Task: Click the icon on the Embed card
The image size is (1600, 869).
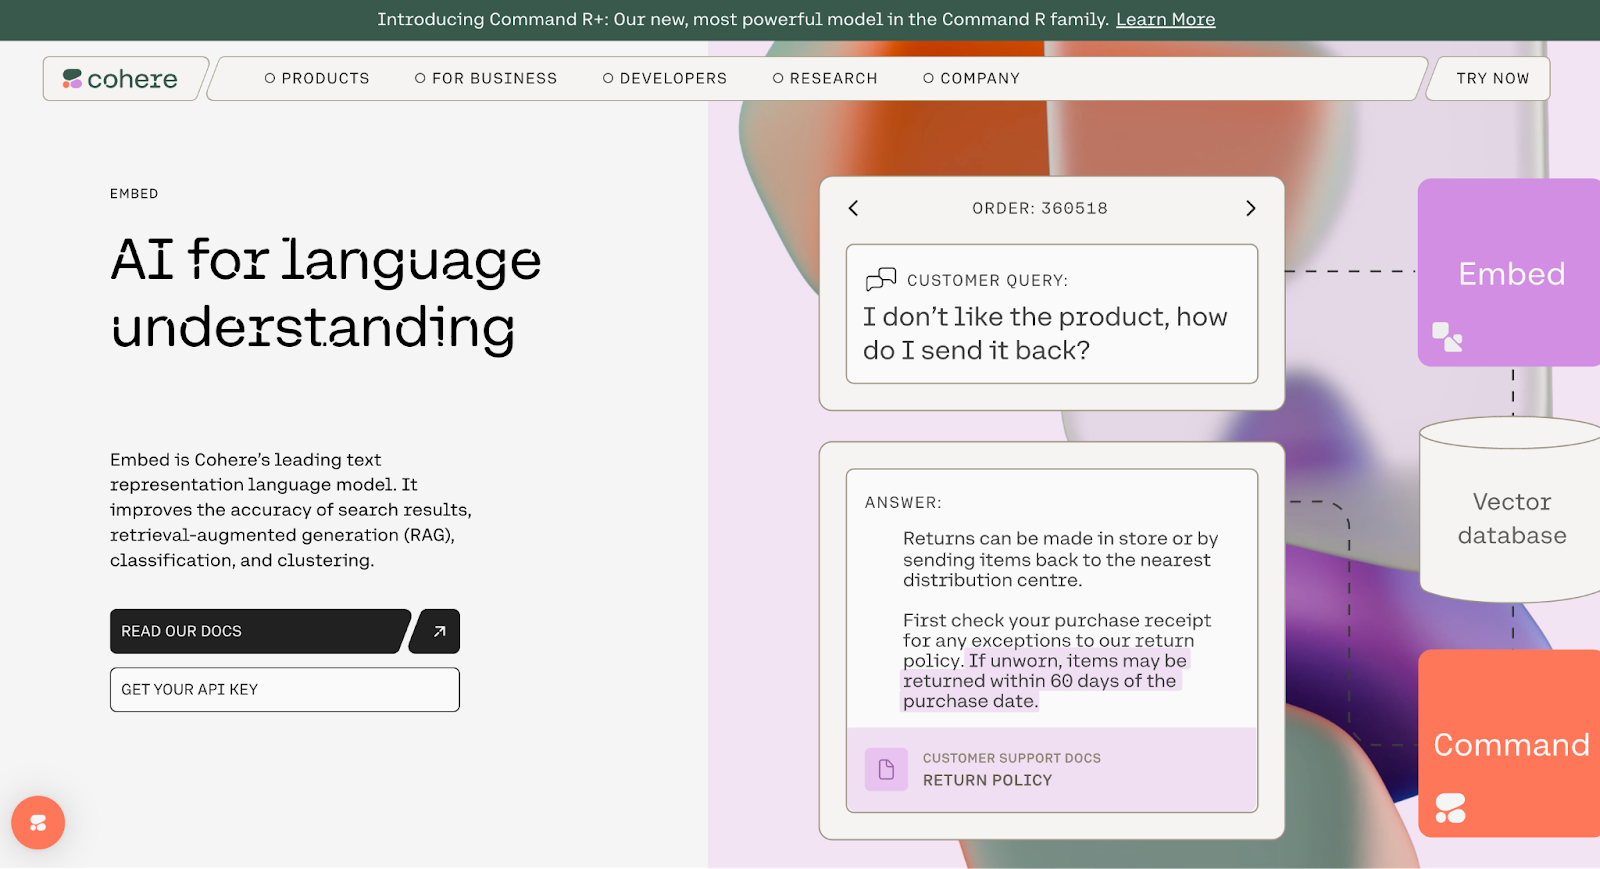Action: tap(1446, 336)
